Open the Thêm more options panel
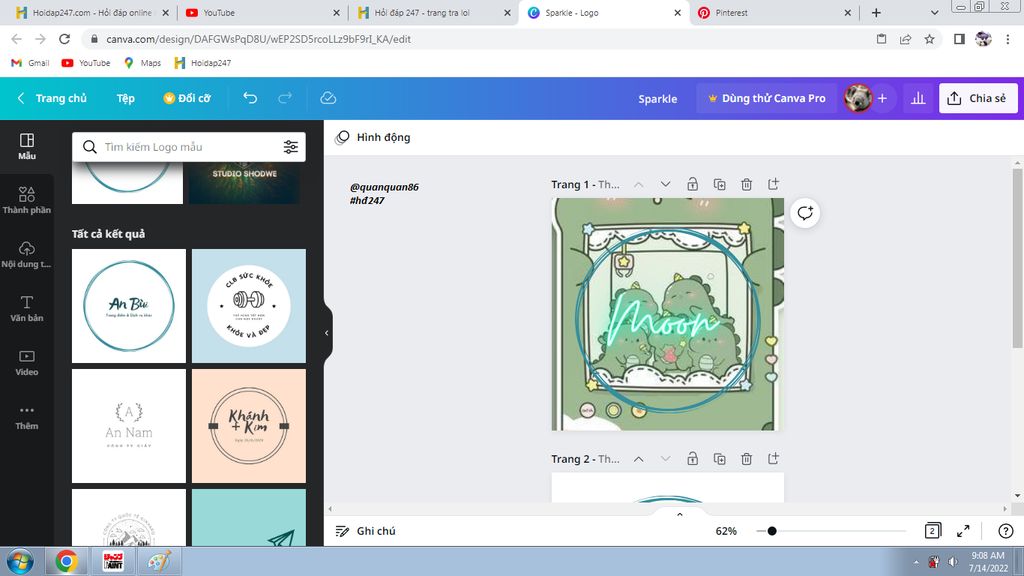1024x576 pixels. pos(27,417)
